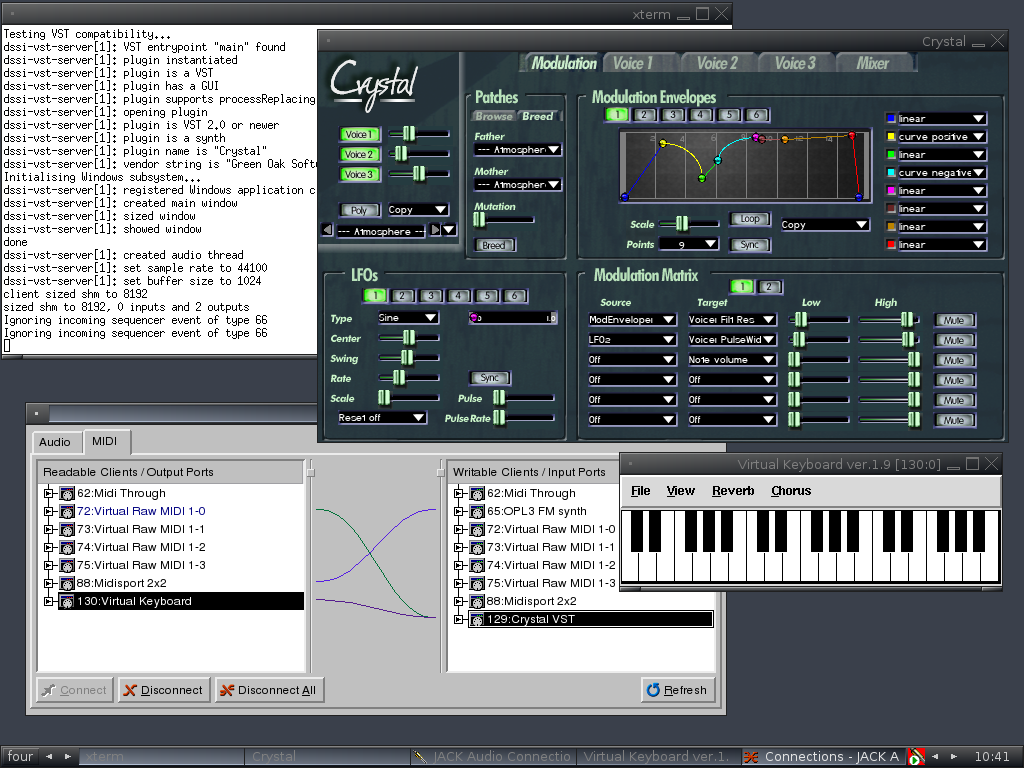Click the MIDI icon beside 65:OPL3 FM synth
Viewport: 1024px width, 768px height.
point(477,511)
